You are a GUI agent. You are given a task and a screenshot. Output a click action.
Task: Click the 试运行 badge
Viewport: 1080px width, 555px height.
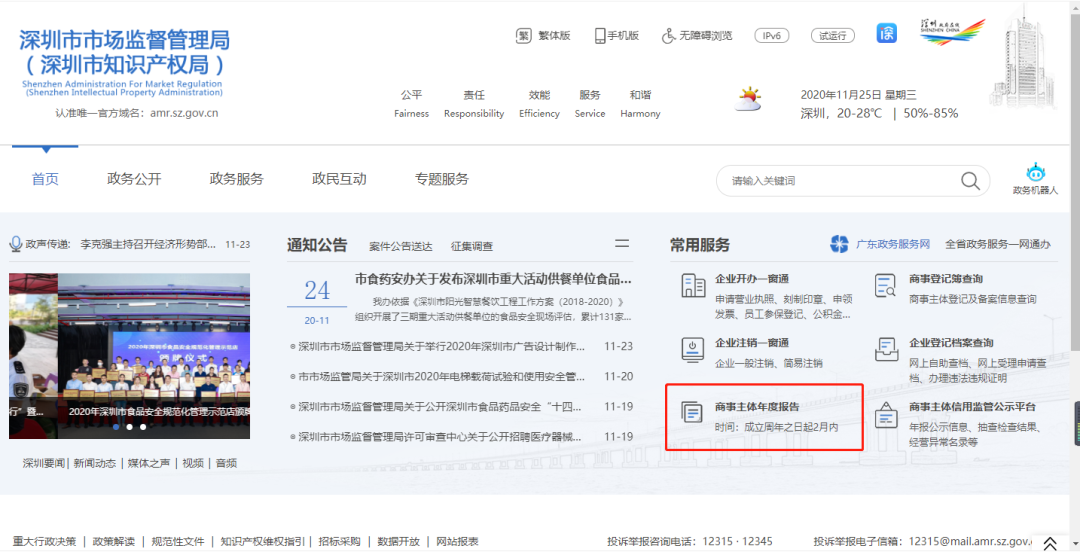click(833, 36)
